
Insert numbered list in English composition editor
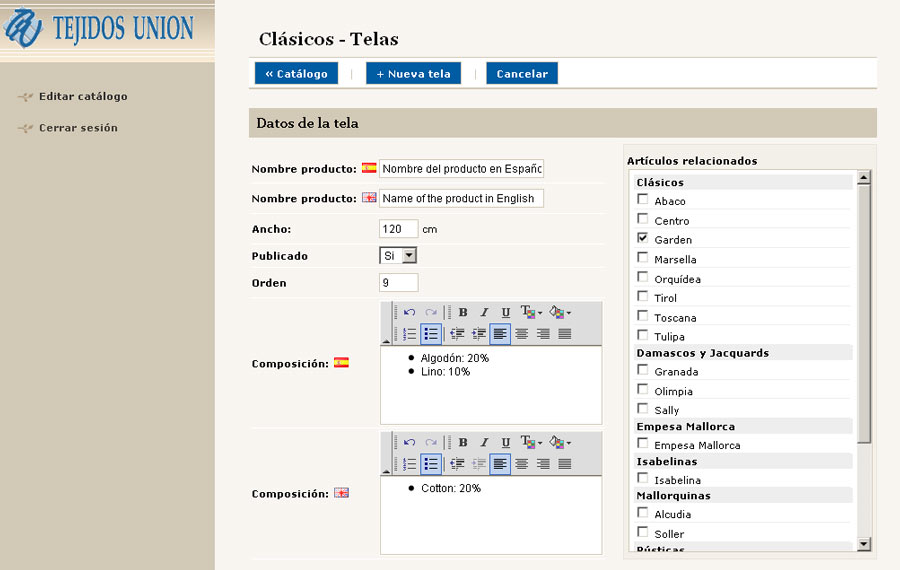pos(409,464)
